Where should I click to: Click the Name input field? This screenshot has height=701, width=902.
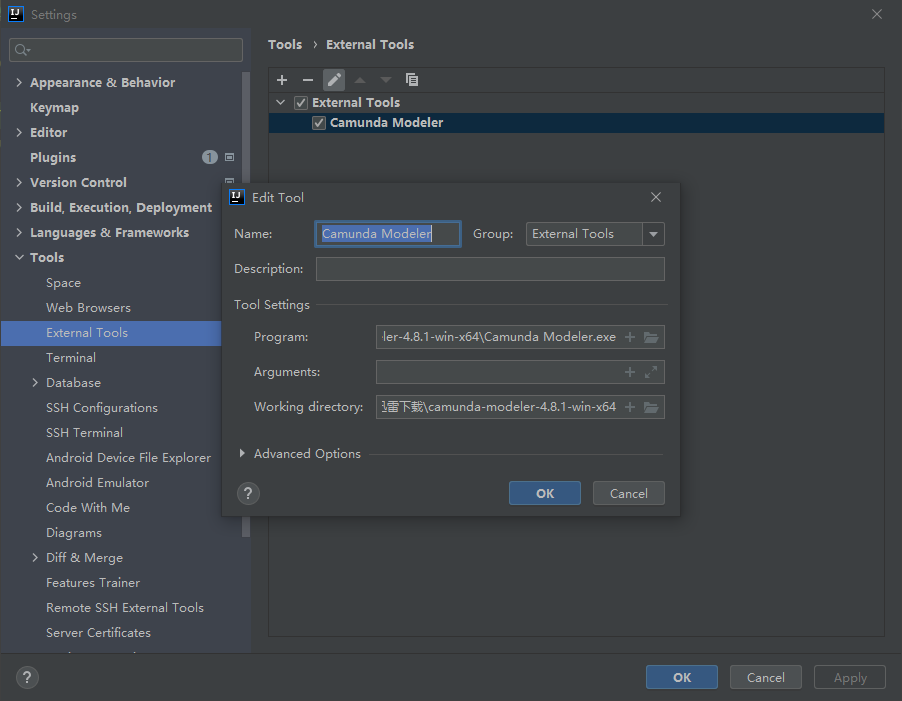[x=388, y=234]
